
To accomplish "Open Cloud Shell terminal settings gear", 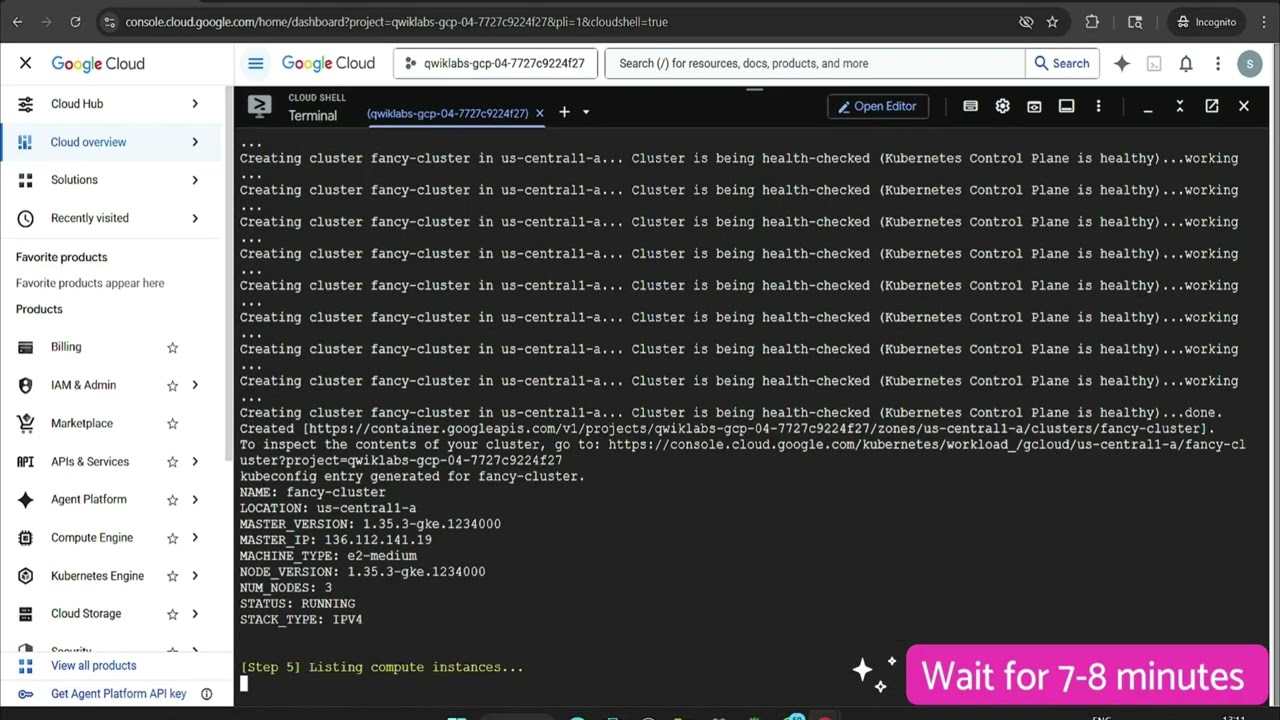I will 1002,106.
